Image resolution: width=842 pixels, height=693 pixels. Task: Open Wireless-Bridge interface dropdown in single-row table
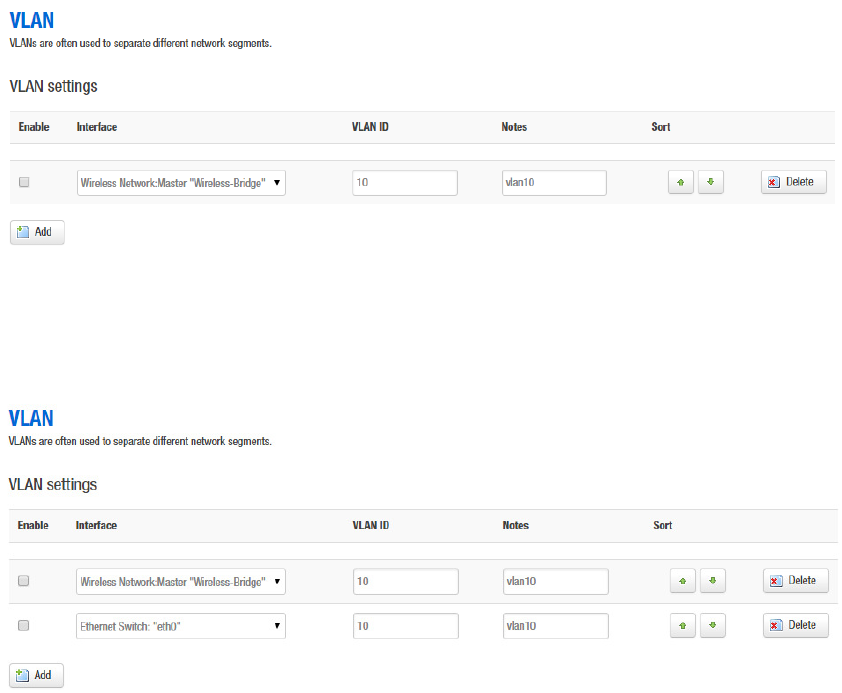pyautogui.click(x=181, y=183)
